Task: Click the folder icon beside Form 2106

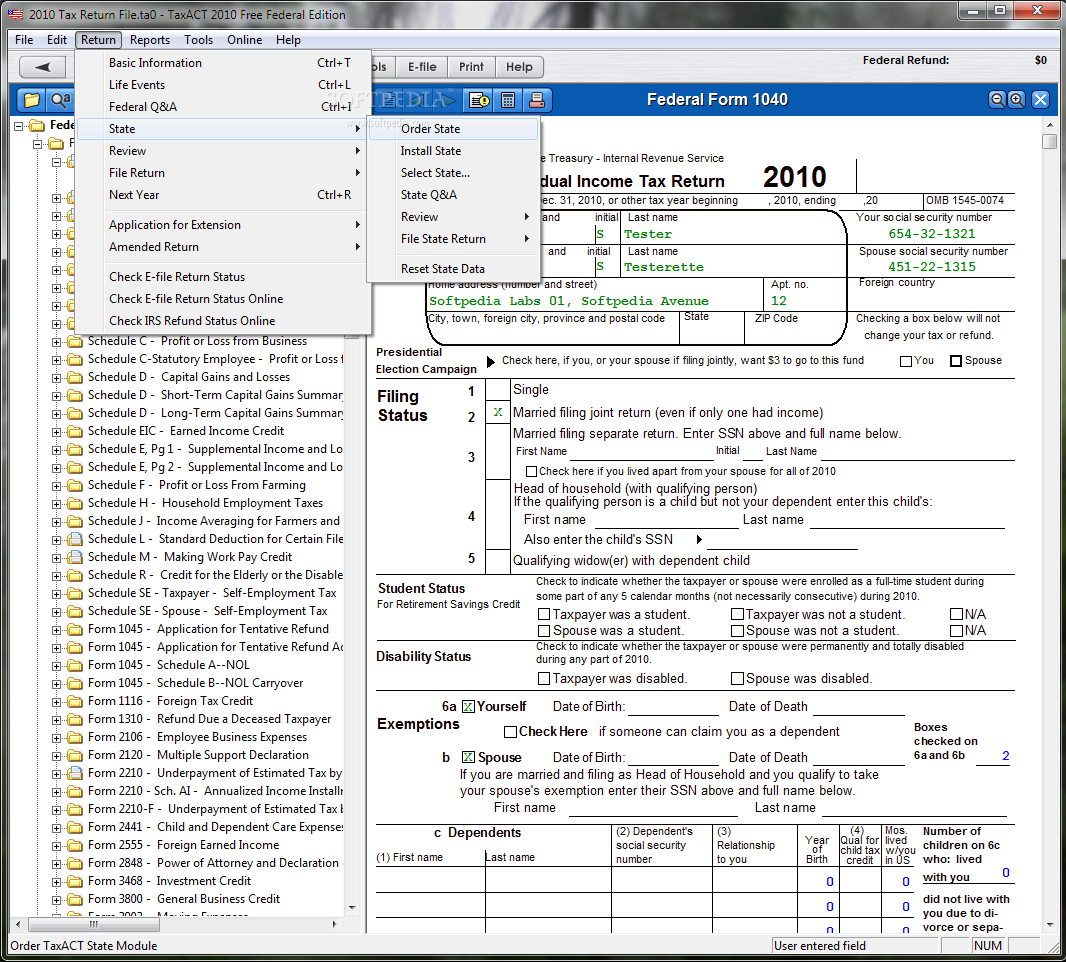Action: click(75, 737)
